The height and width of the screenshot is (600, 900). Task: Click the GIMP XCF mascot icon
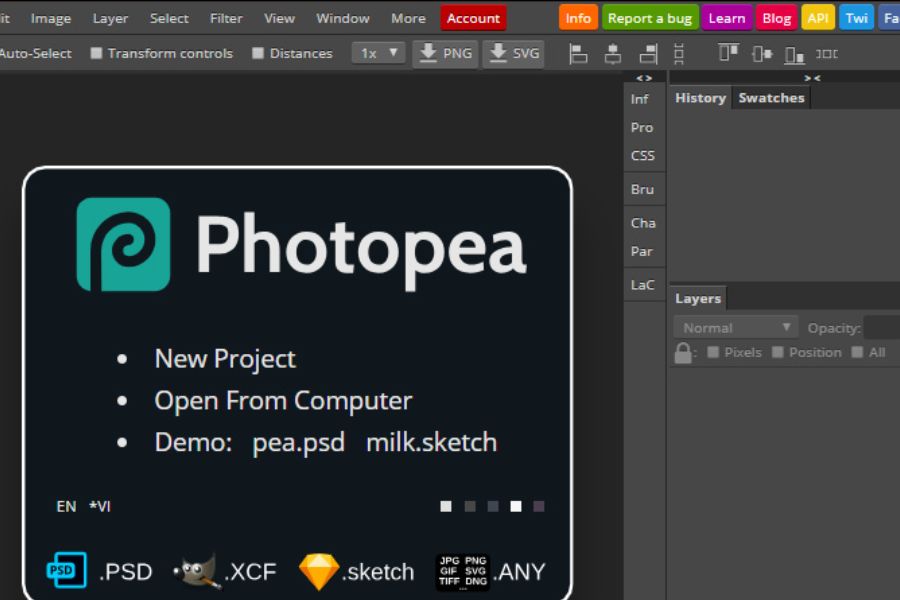pyautogui.click(x=198, y=571)
